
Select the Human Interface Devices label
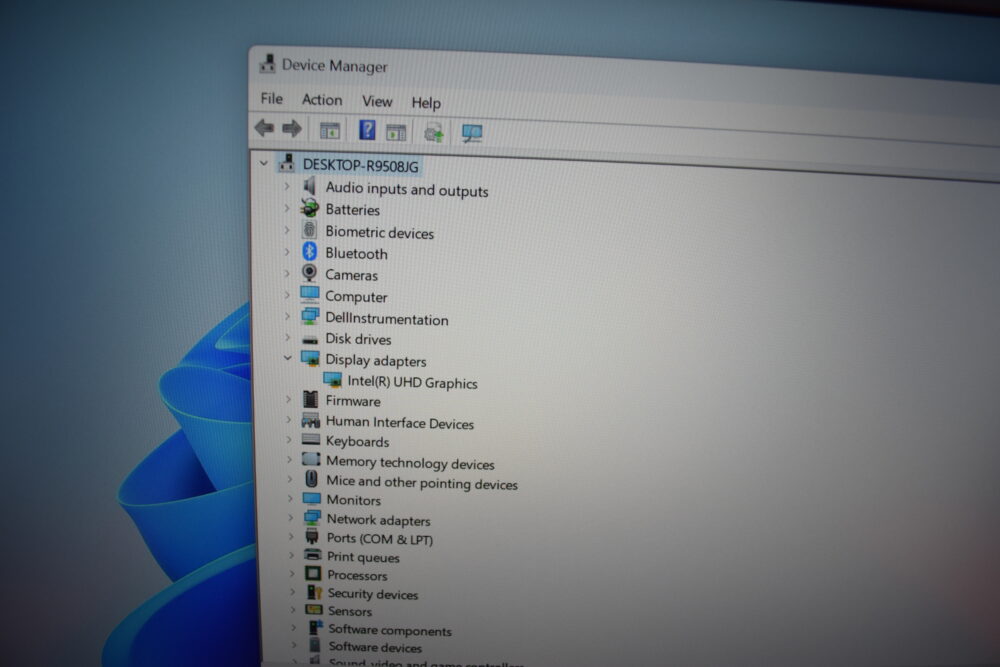[x=400, y=423]
